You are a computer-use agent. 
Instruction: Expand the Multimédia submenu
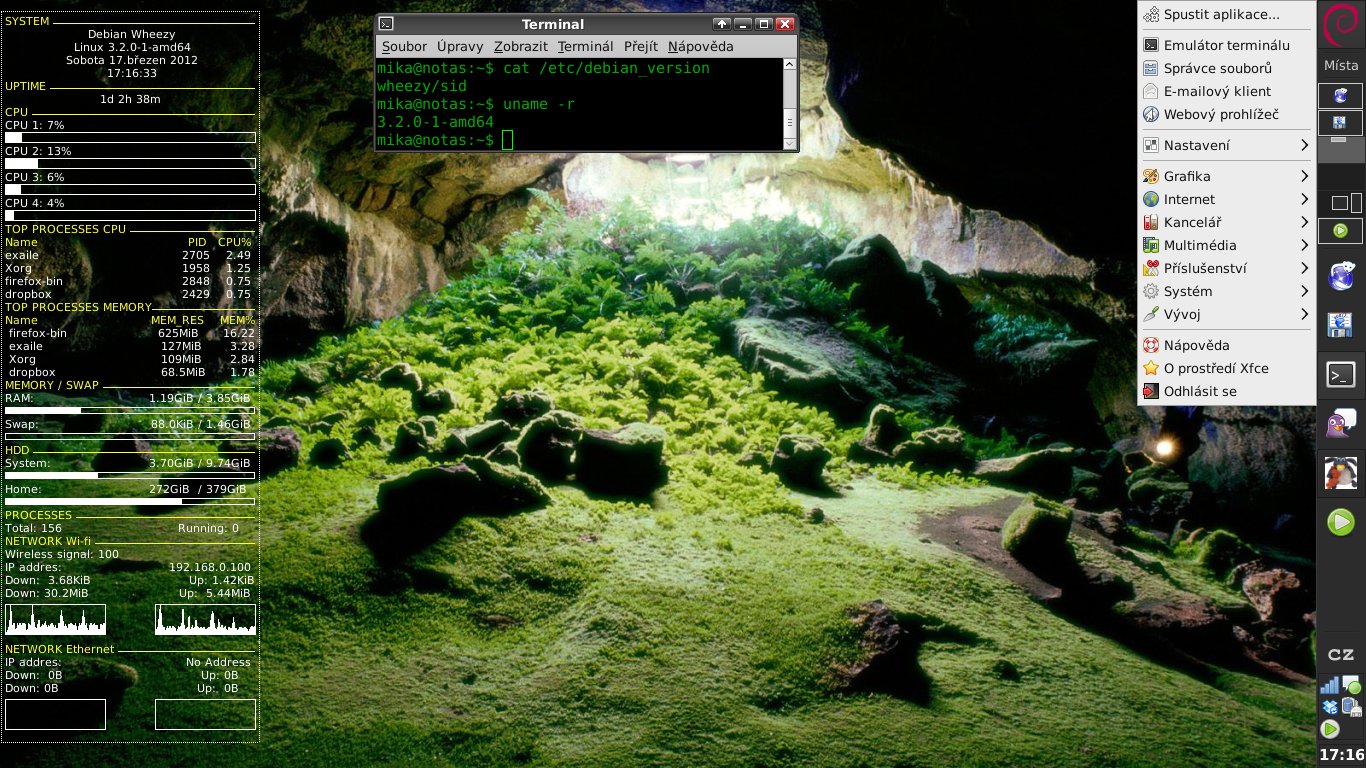(x=1226, y=245)
